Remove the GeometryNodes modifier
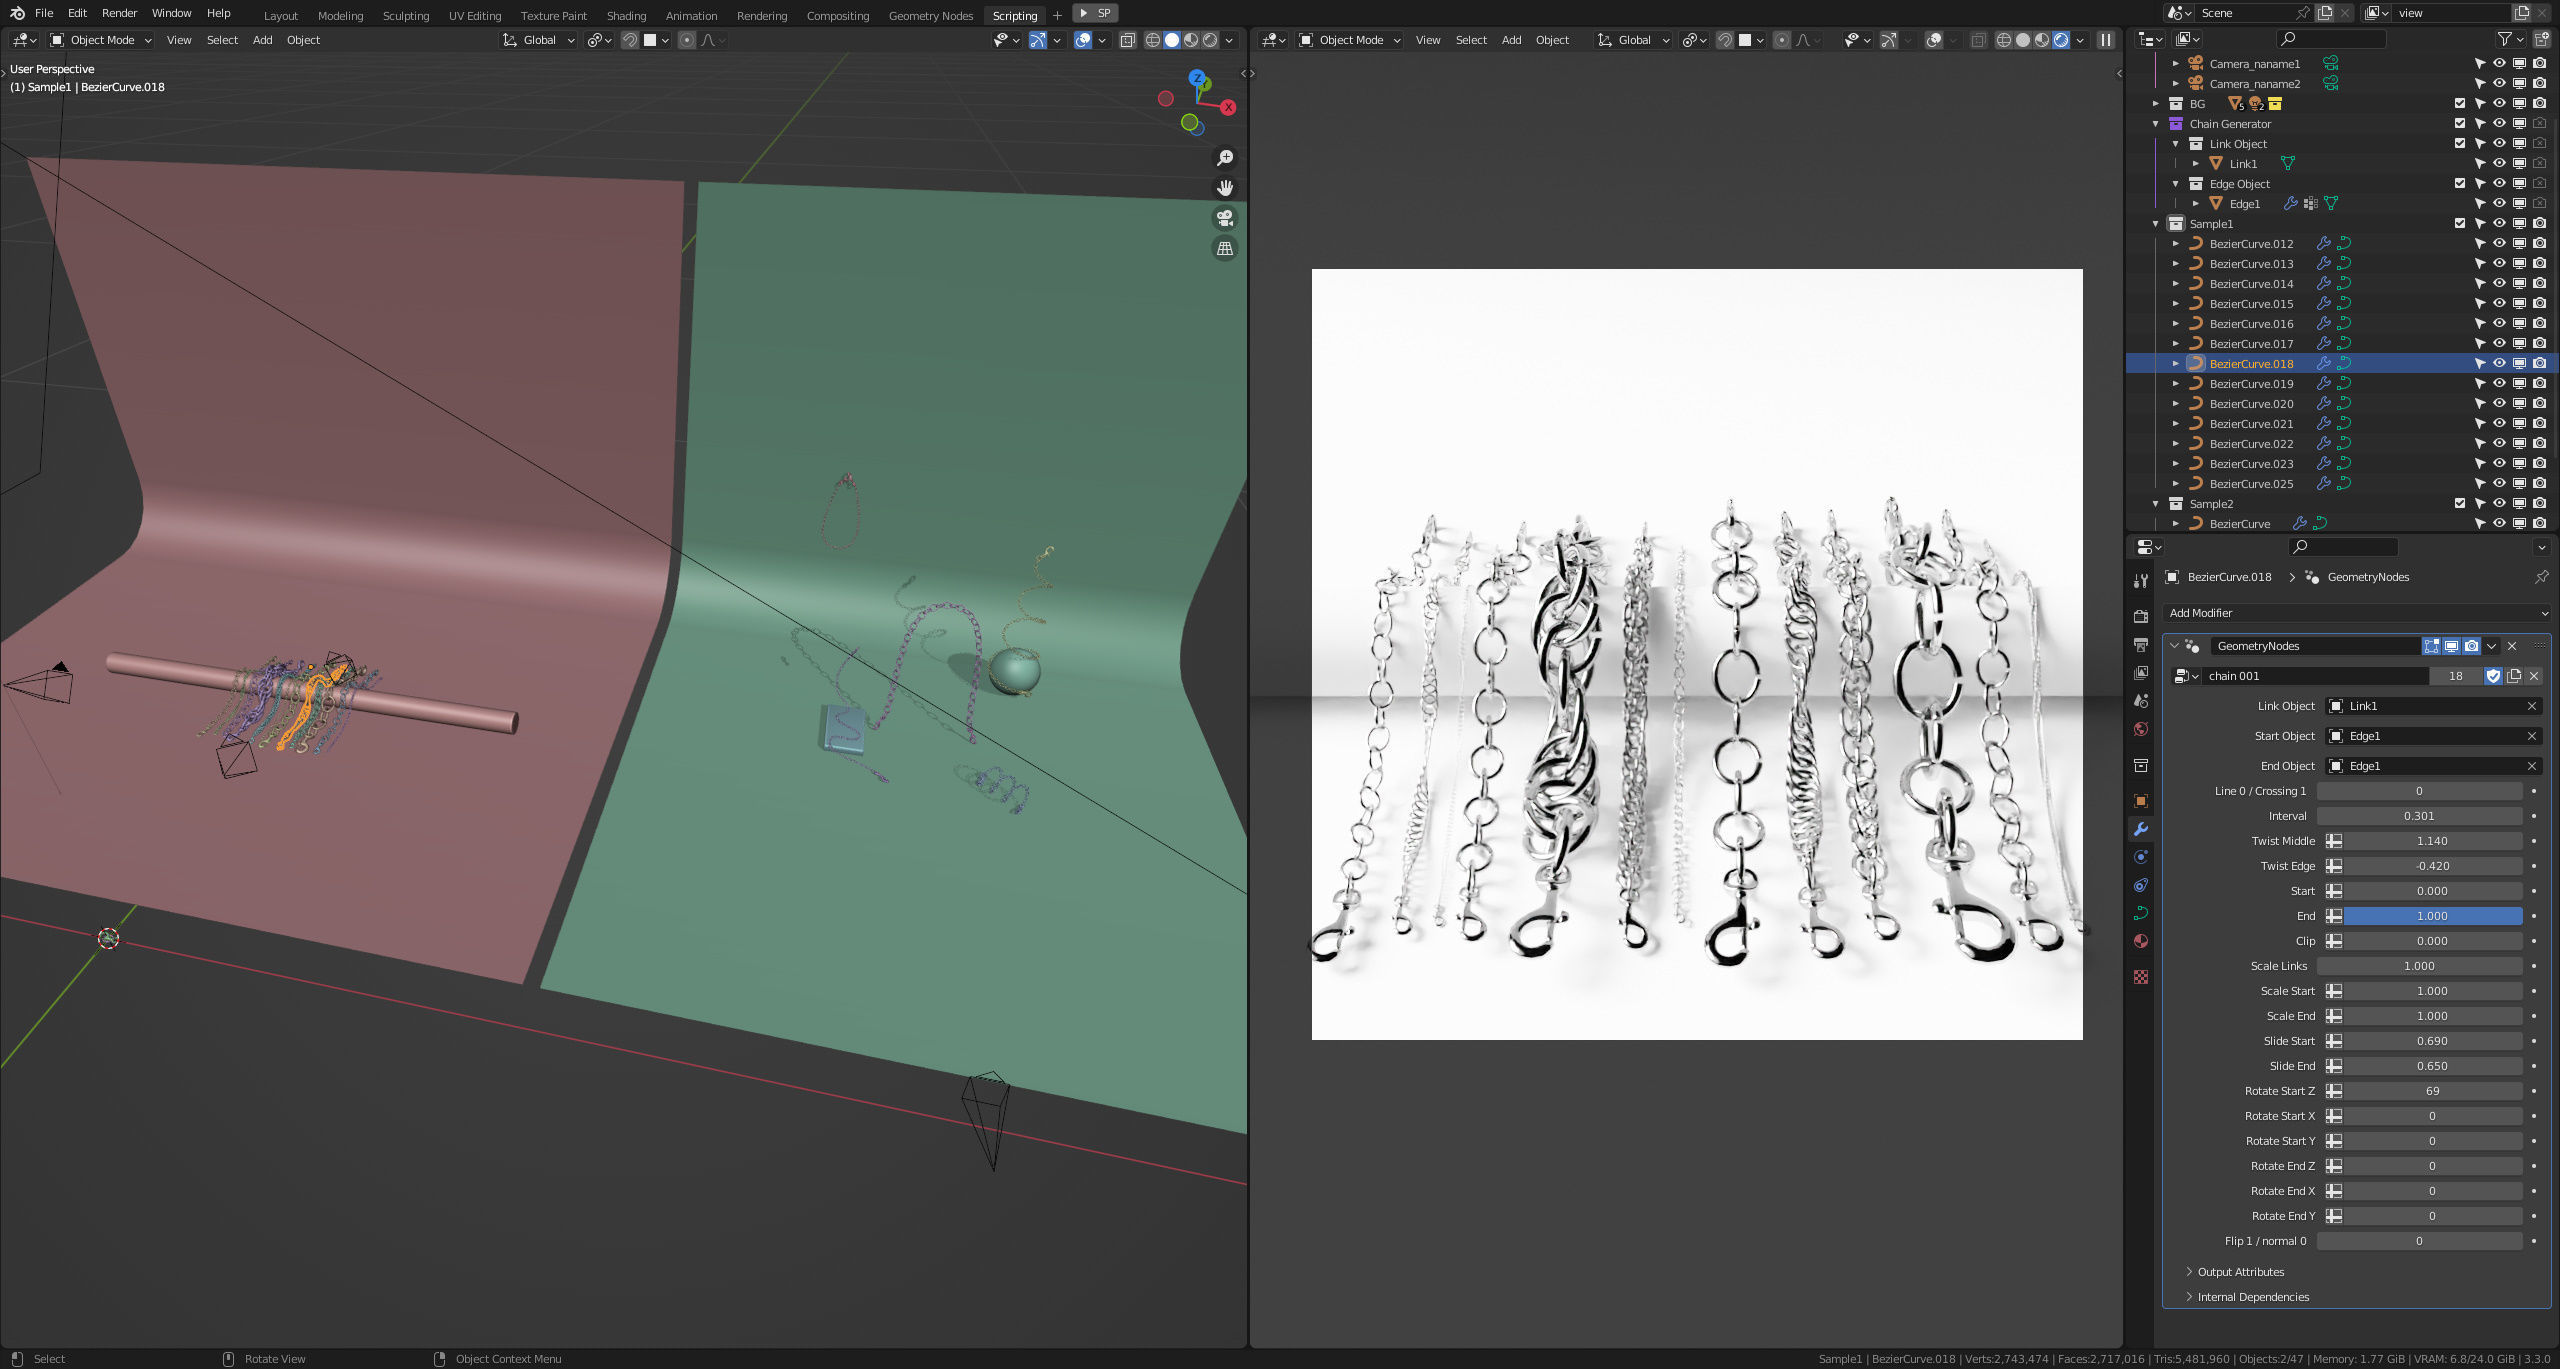This screenshot has height=1369, width=2560. 2512,646
